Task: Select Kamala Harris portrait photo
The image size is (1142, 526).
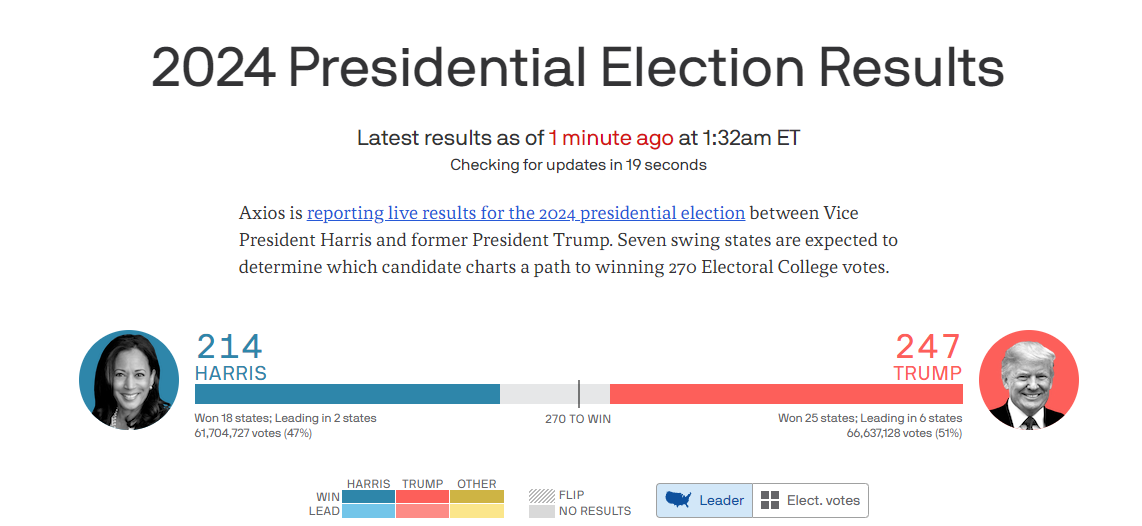Action: click(x=129, y=380)
